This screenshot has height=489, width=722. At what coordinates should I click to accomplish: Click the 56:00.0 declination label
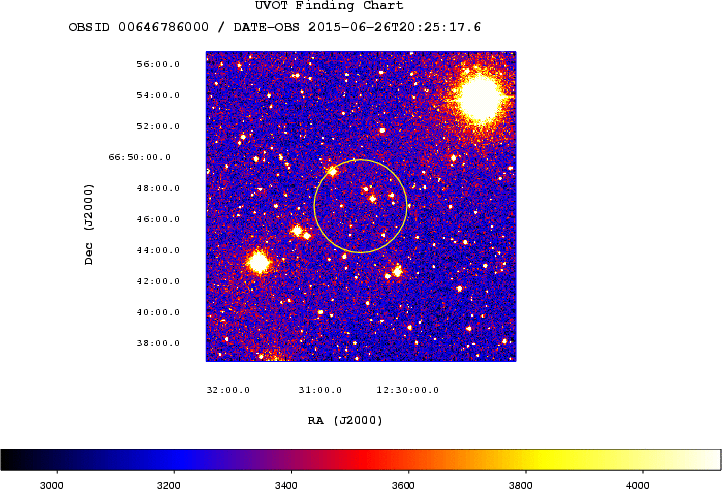coord(158,64)
